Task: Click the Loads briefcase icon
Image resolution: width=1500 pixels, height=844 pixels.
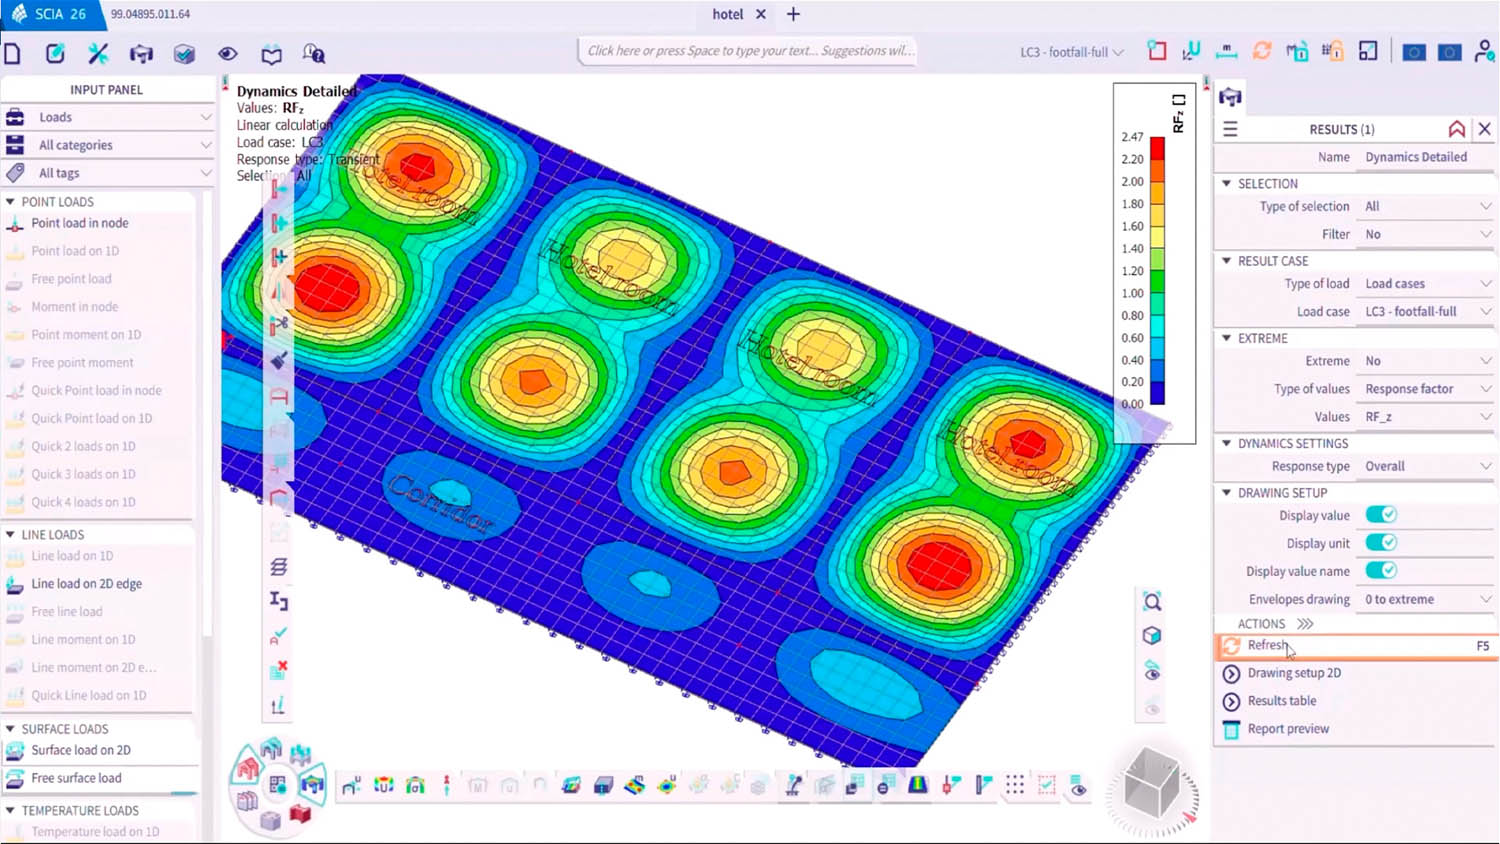Action: [15, 117]
